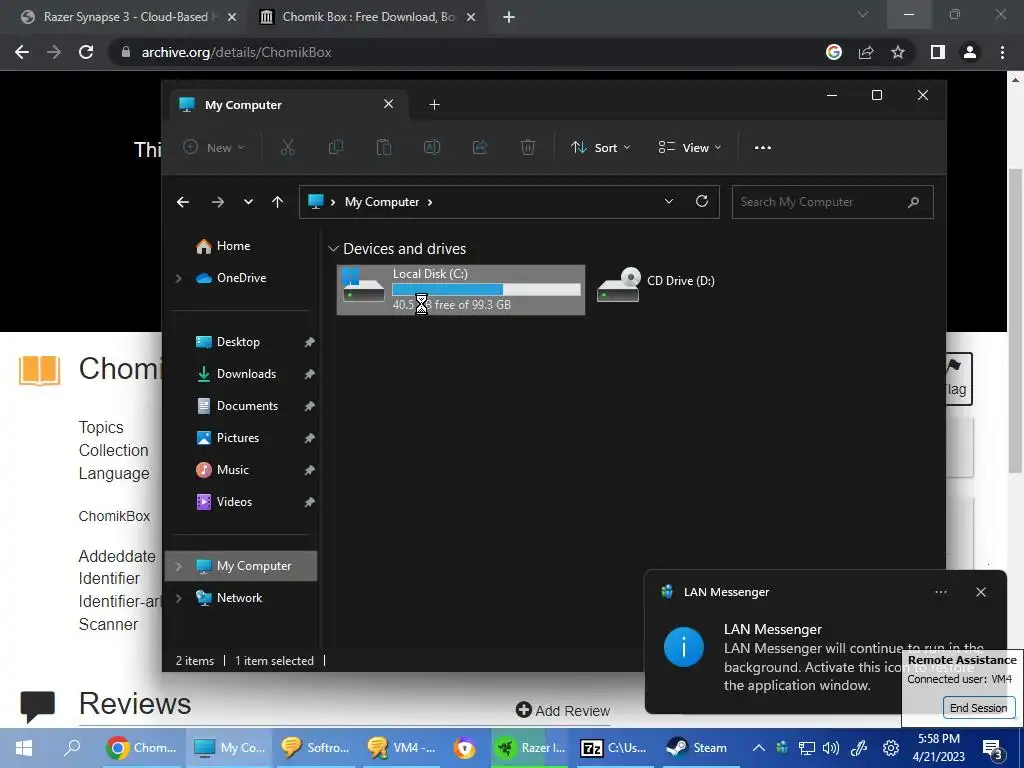Expand OneDrive in the navigation pane
1024x768 pixels.
click(x=178, y=278)
